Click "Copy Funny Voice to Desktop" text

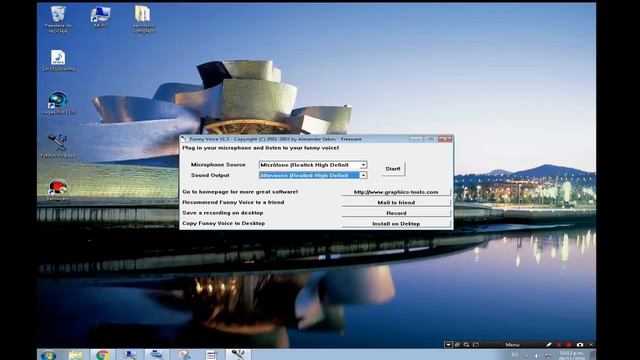(224, 223)
